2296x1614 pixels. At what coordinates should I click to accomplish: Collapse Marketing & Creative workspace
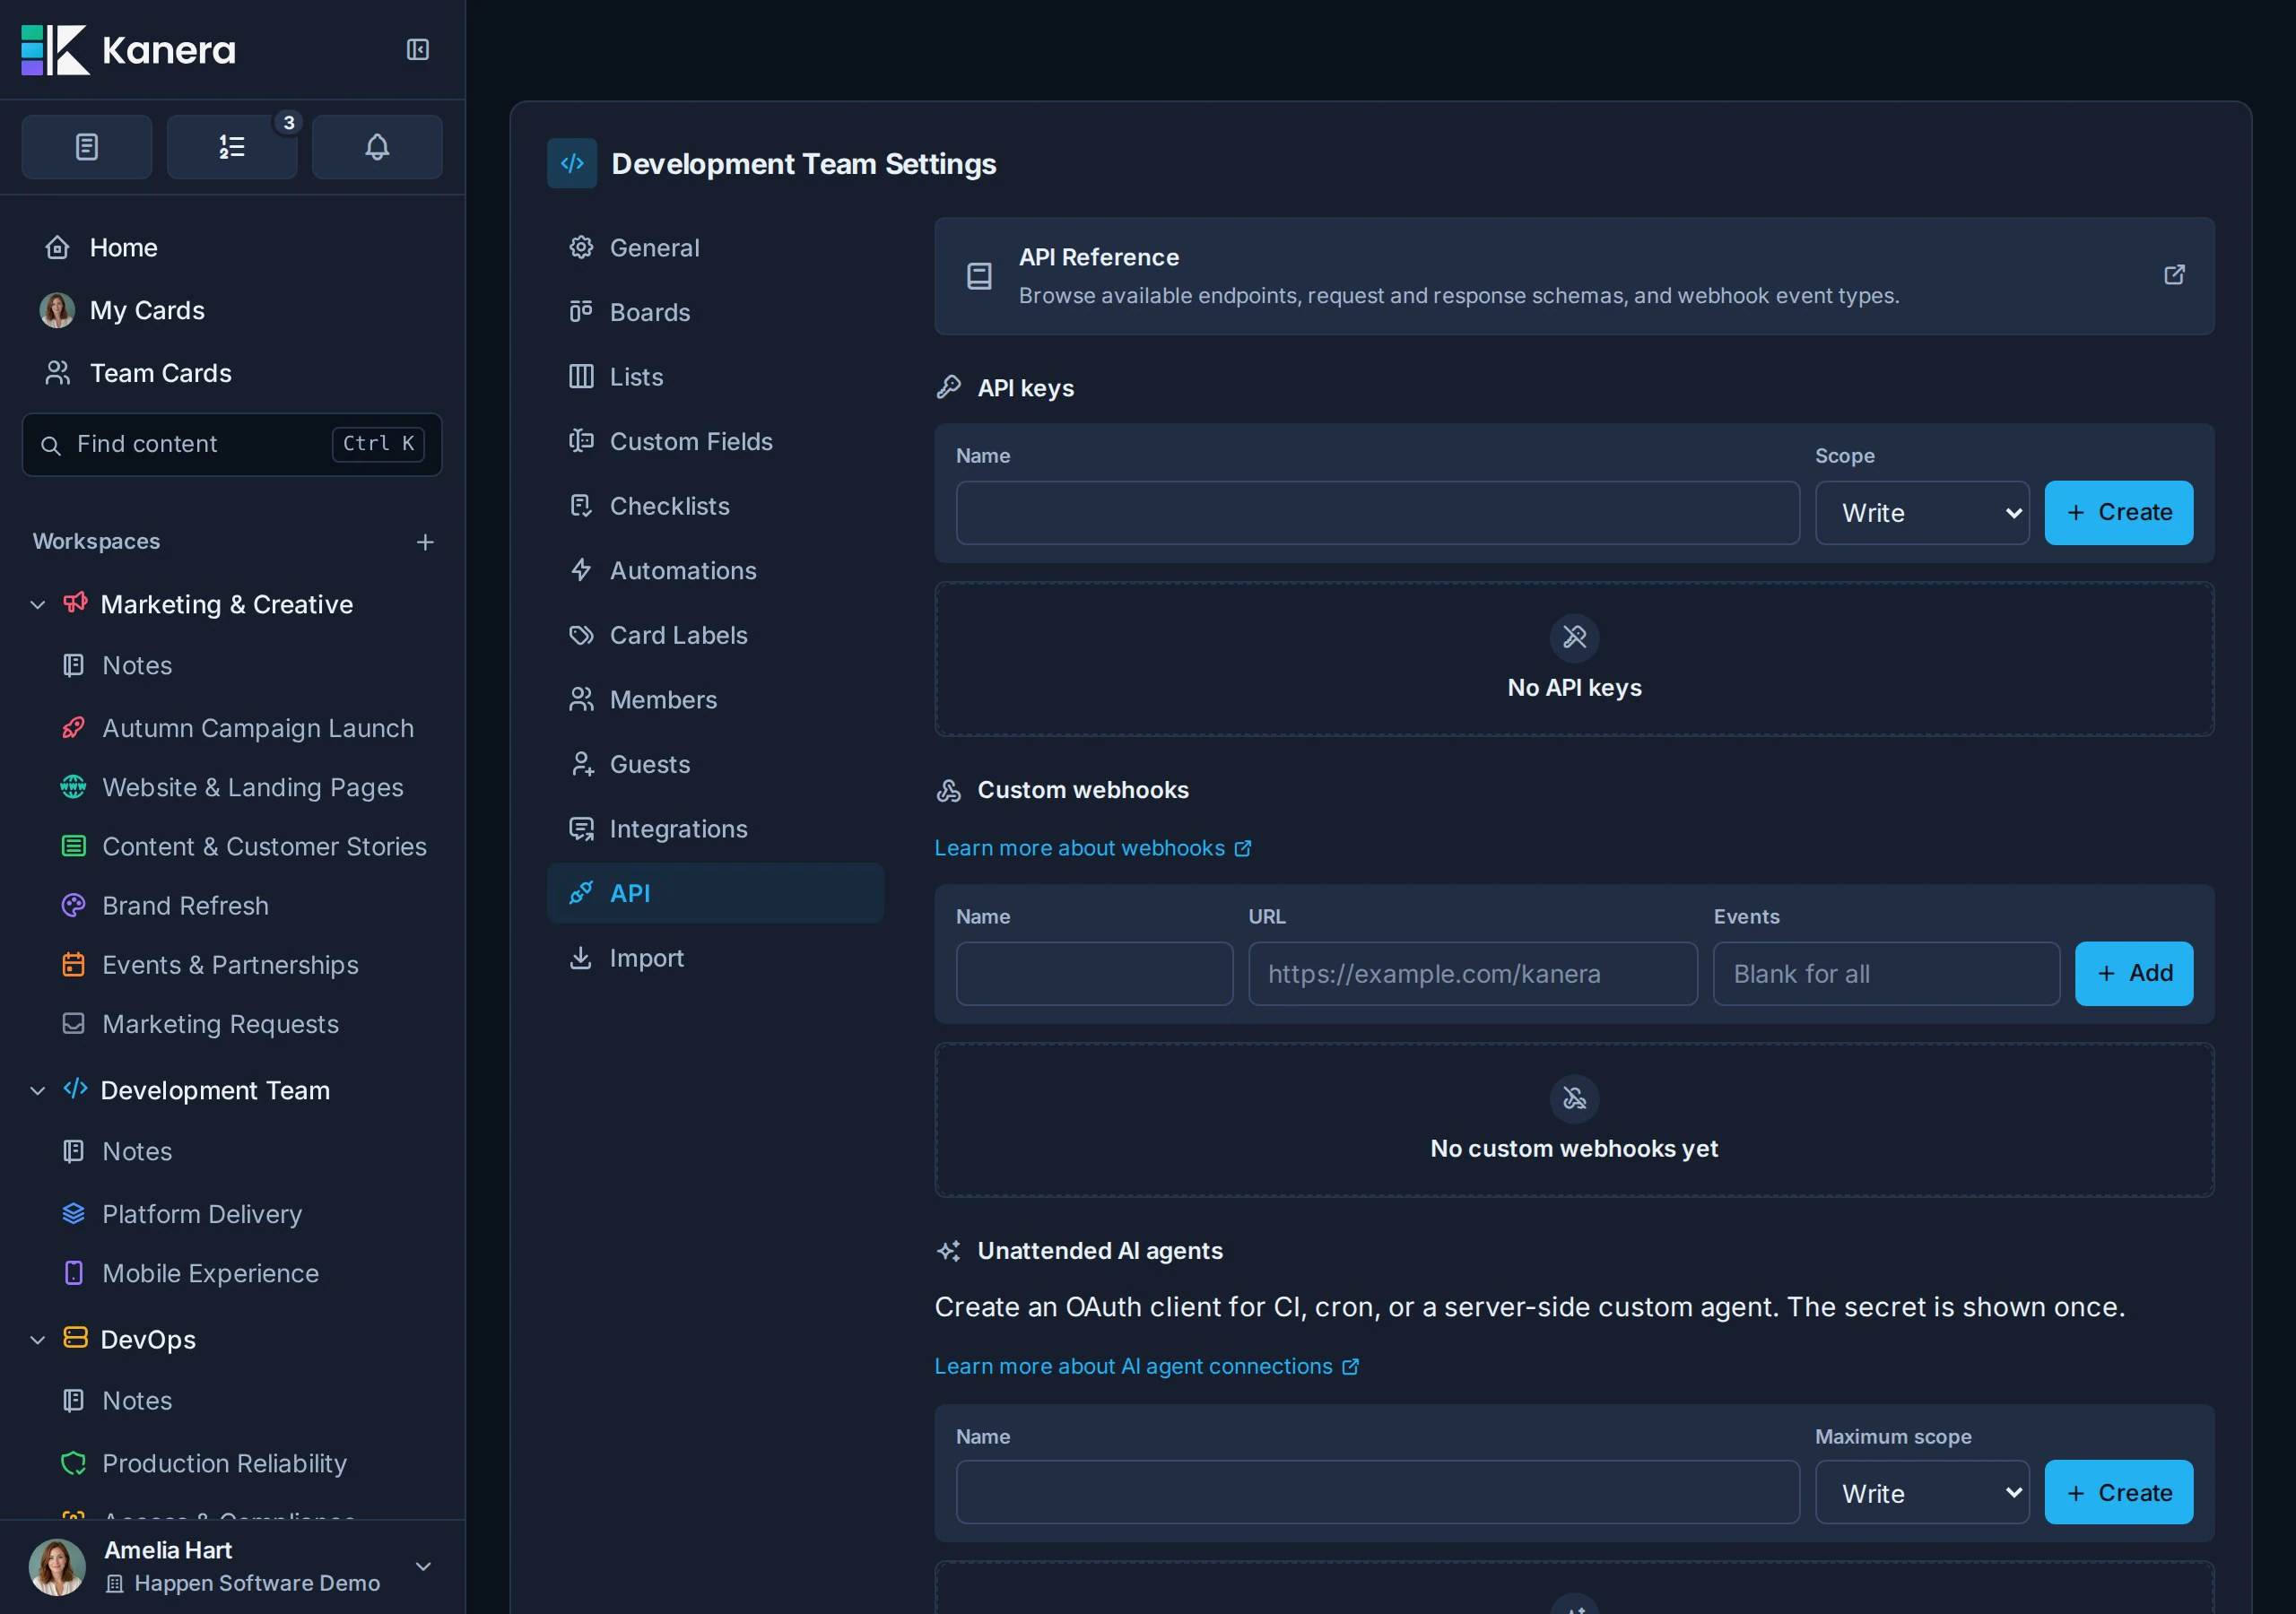click(x=38, y=605)
